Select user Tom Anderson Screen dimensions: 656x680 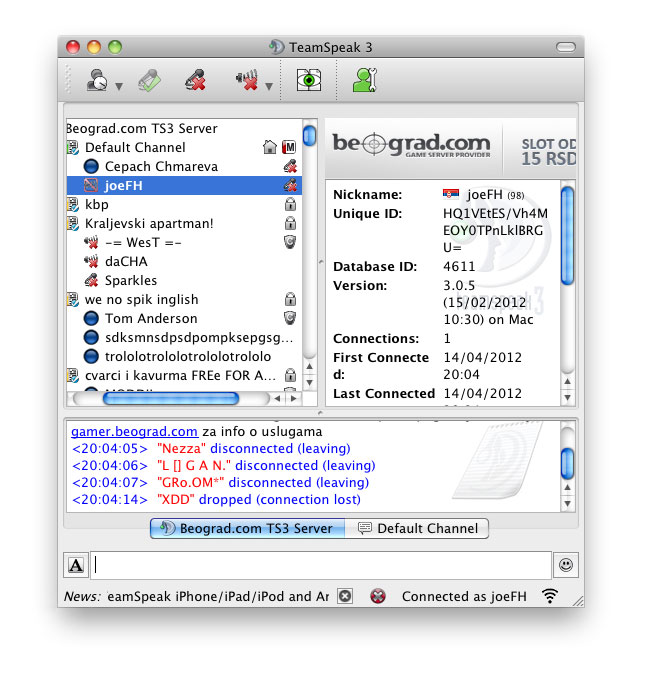pos(184,319)
